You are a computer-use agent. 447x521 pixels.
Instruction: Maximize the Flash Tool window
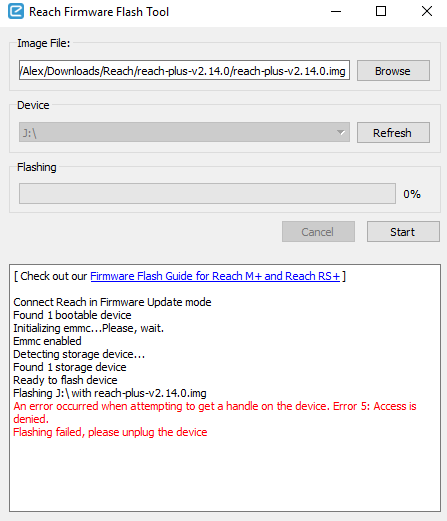(381, 12)
